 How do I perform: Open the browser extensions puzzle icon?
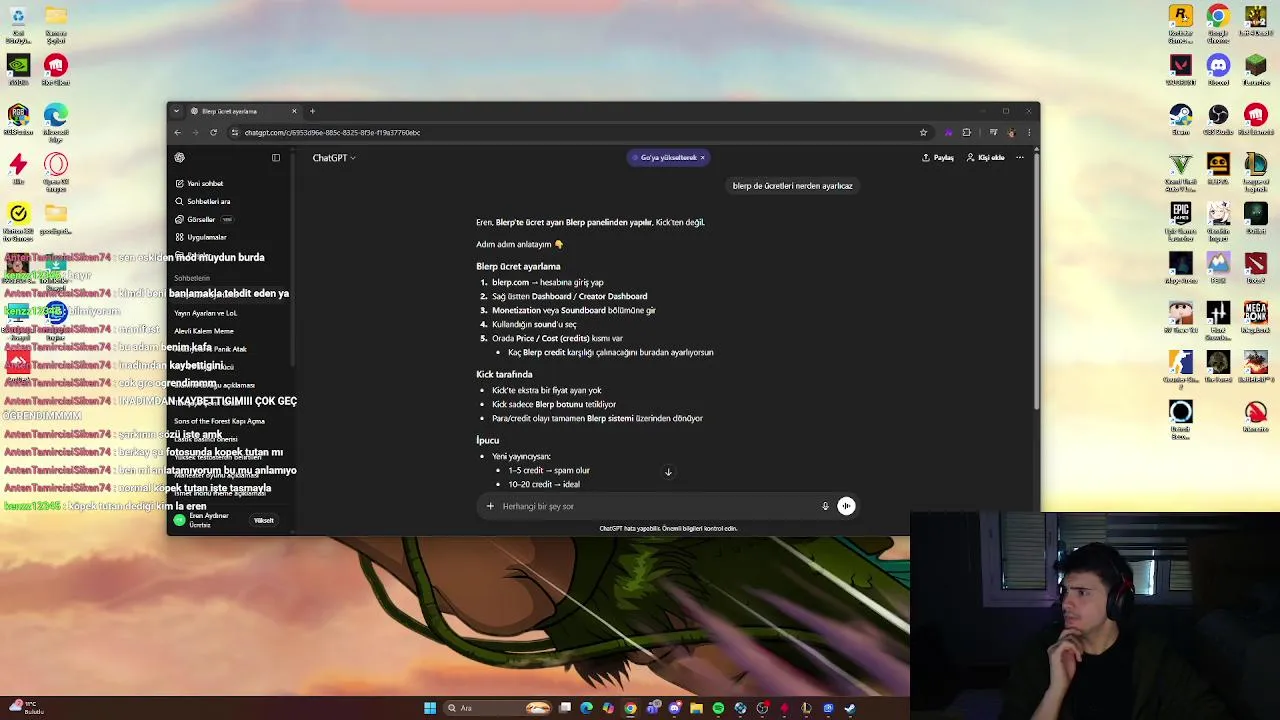[966, 132]
